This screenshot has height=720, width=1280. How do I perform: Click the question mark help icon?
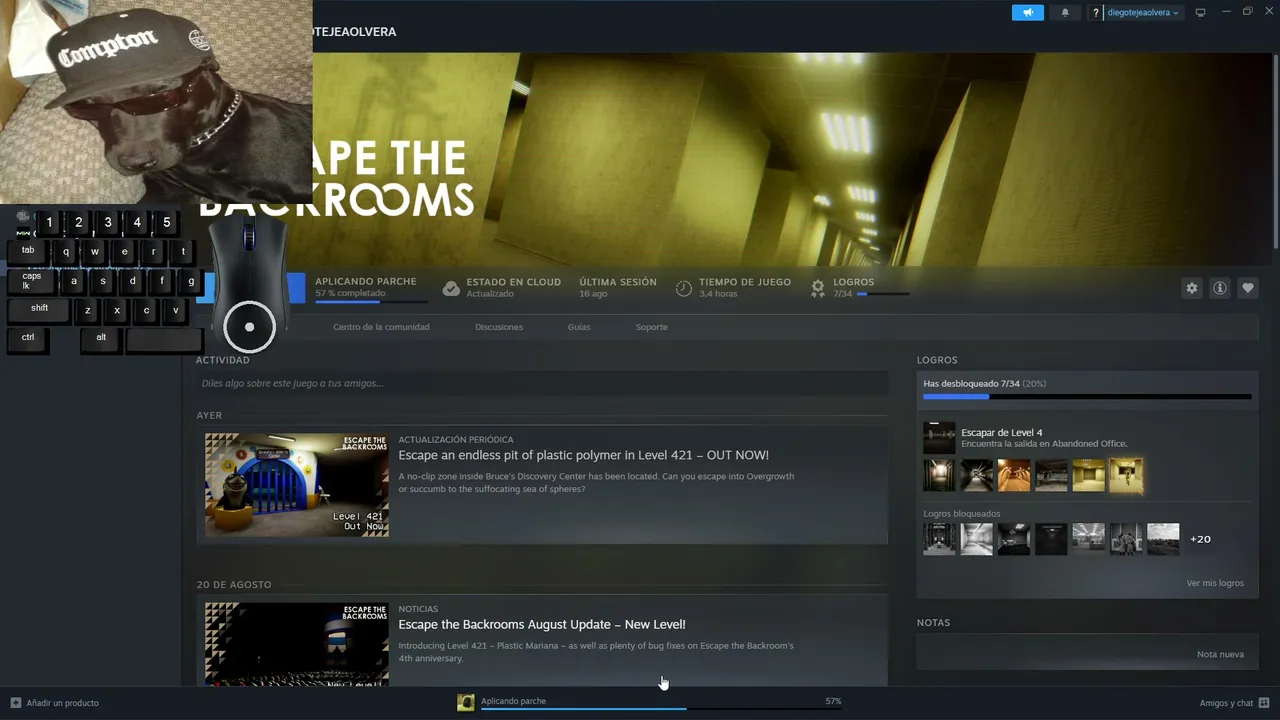(x=1096, y=13)
